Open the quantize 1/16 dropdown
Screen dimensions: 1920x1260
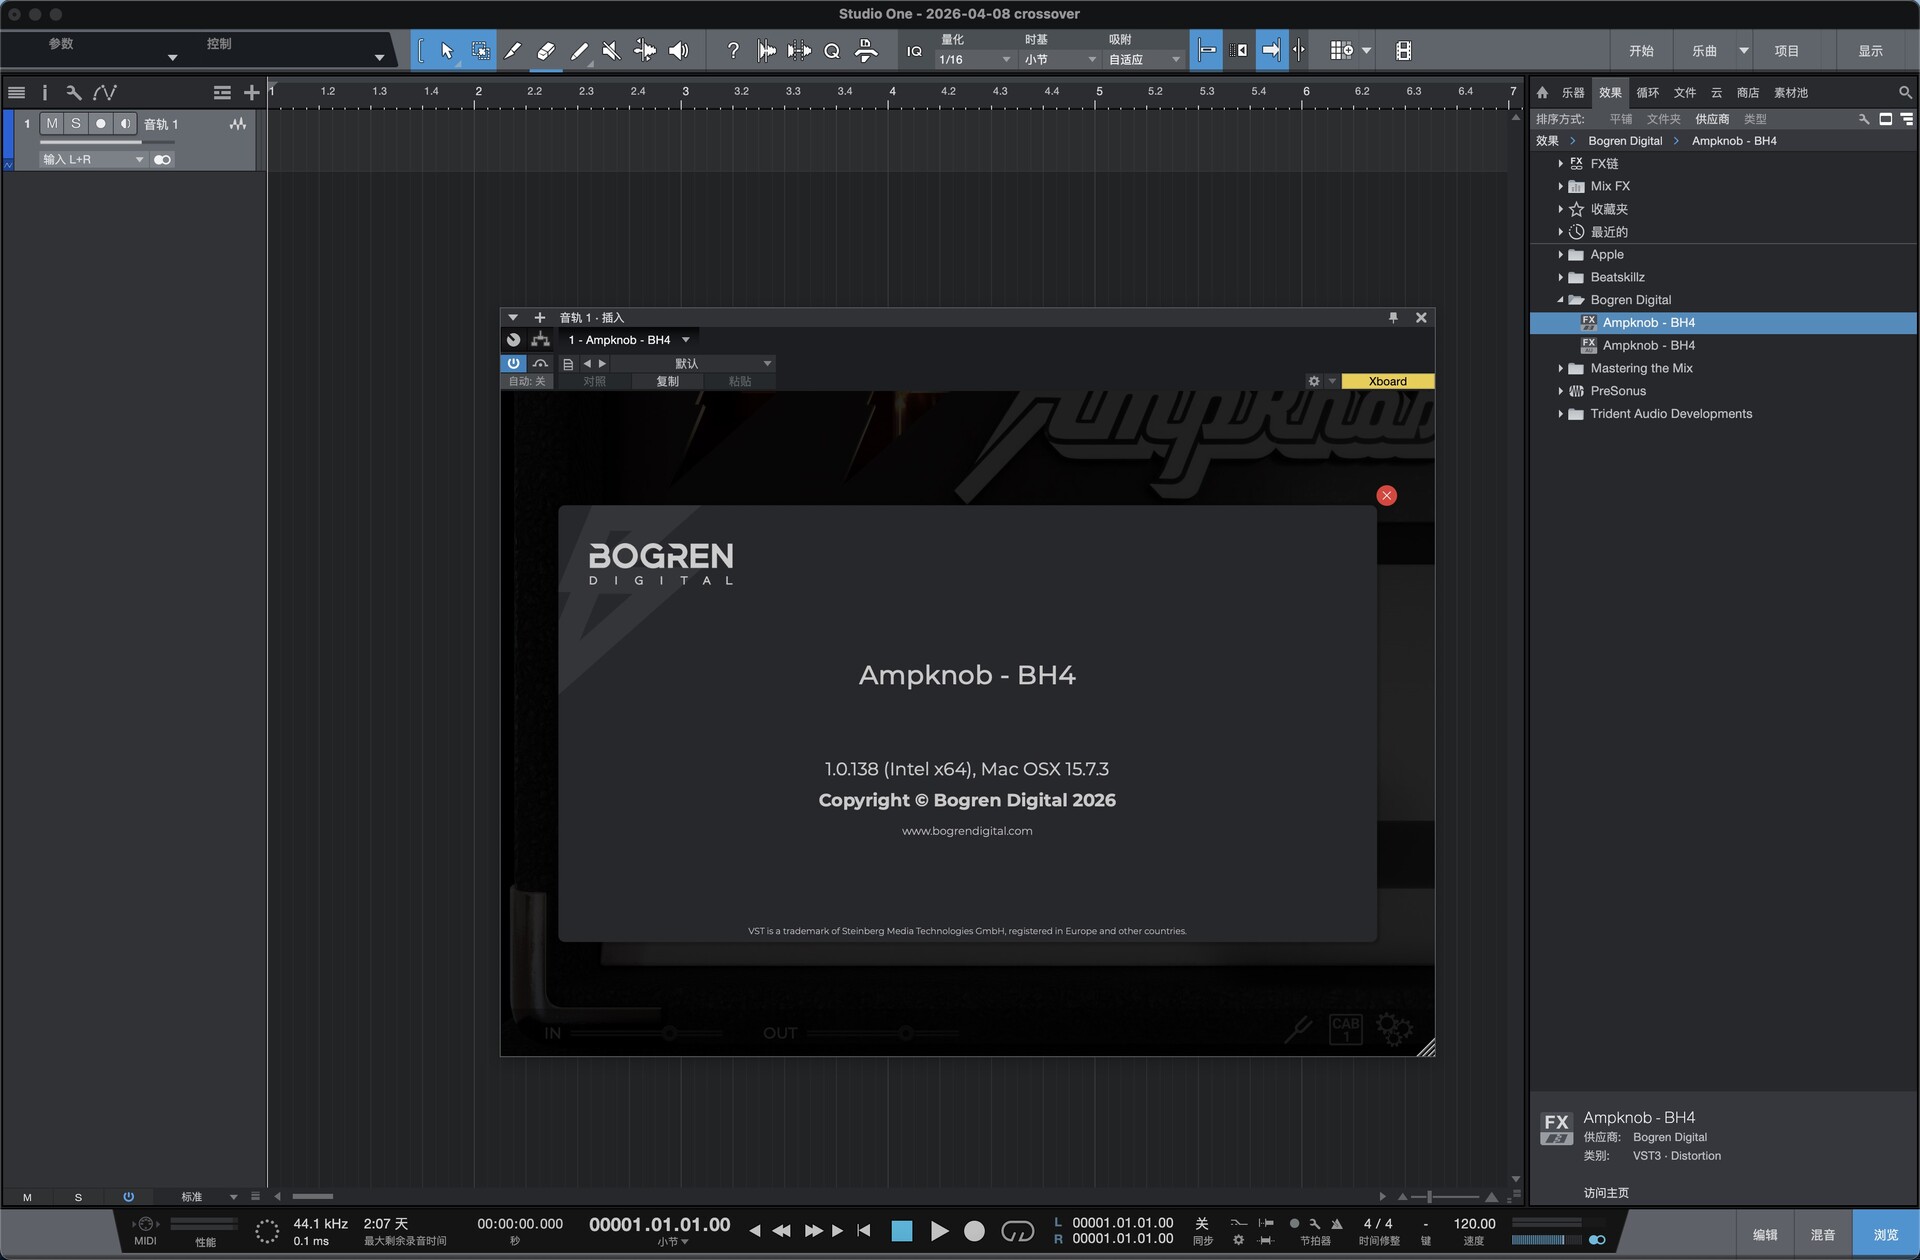[974, 60]
